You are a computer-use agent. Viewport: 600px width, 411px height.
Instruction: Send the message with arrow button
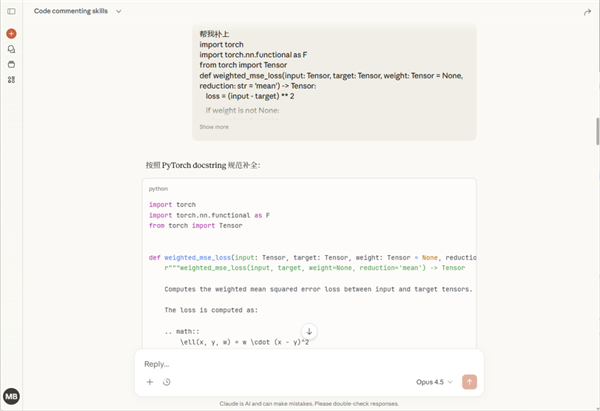click(x=469, y=382)
